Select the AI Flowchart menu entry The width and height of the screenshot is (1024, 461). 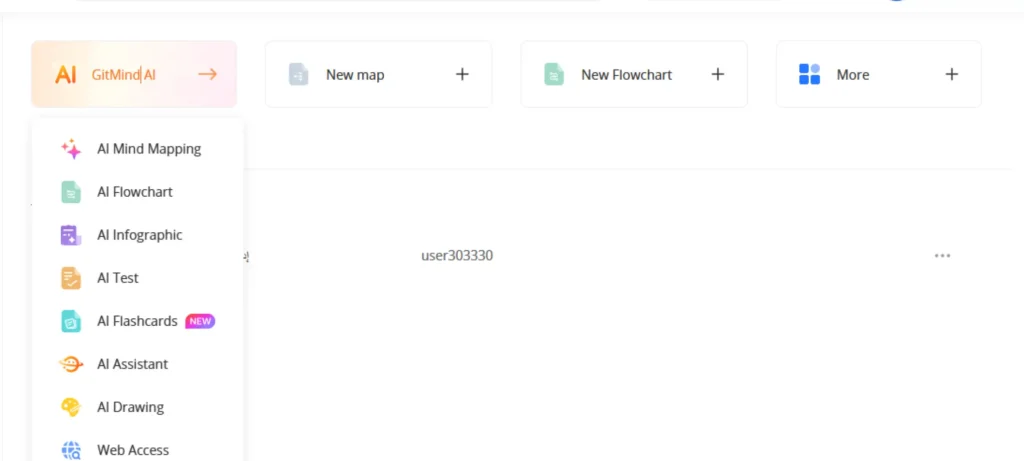click(x=137, y=192)
